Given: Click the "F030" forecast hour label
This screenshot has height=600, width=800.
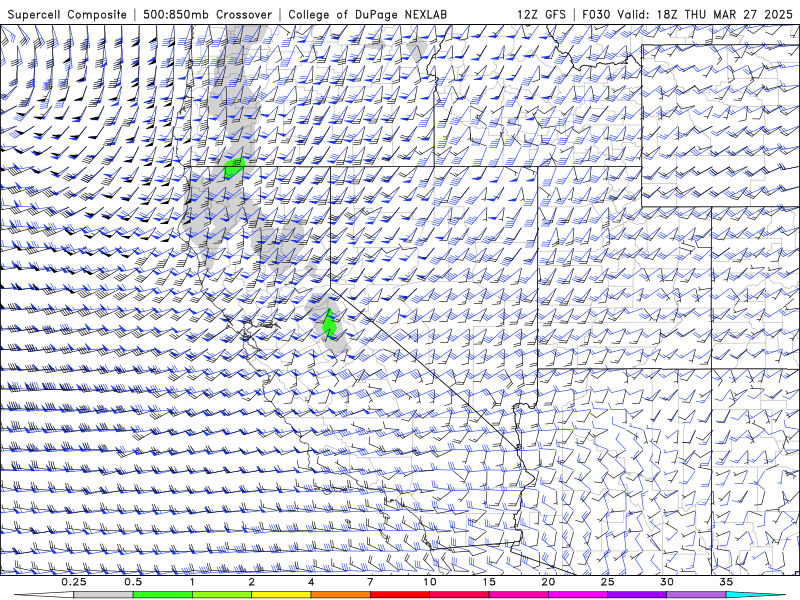Looking at the screenshot, I should point(597,15).
